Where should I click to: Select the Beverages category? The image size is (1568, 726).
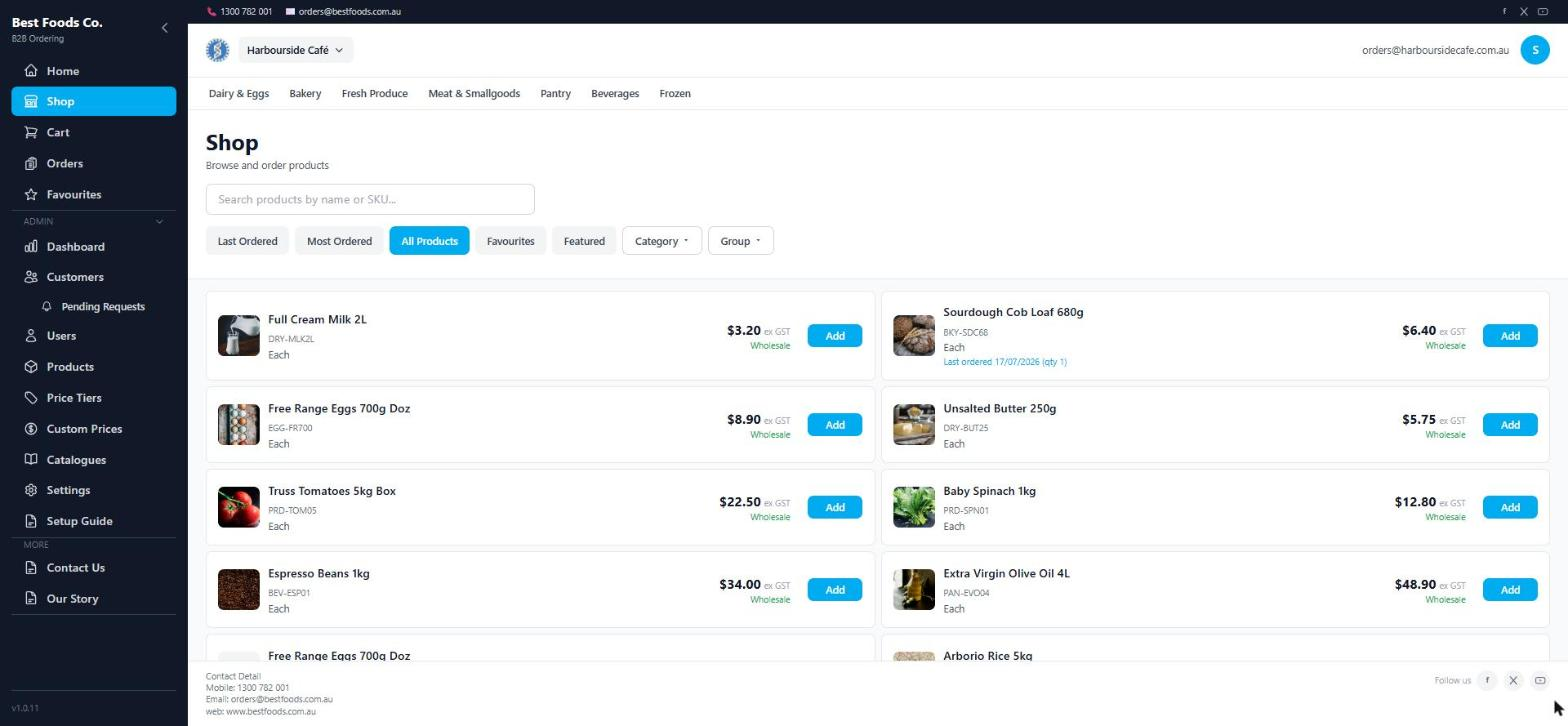[x=615, y=94]
